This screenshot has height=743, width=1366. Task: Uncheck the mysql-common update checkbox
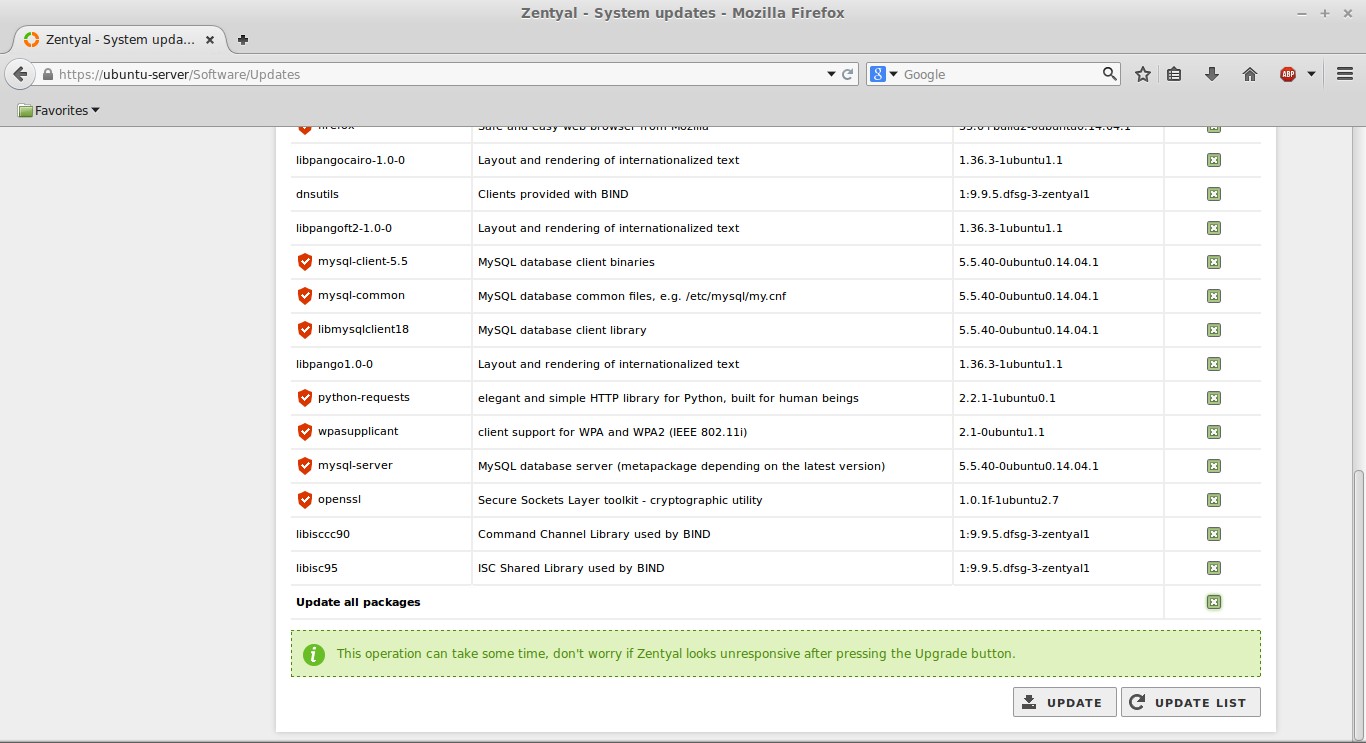pyautogui.click(x=1213, y=296)
